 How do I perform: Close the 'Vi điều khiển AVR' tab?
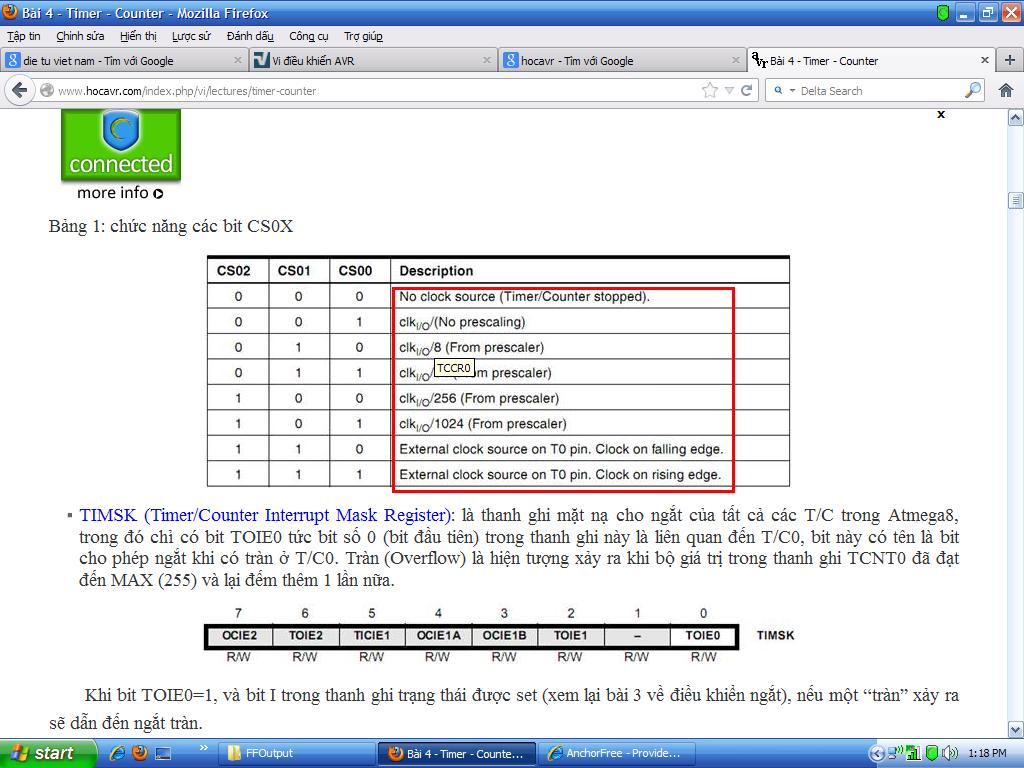[x=487, y=60]
